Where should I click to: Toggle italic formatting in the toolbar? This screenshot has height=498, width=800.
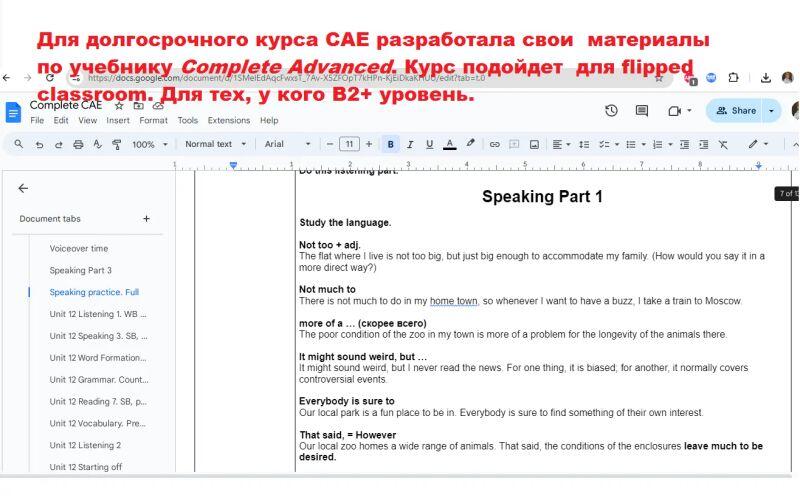[x=410, y=144]
